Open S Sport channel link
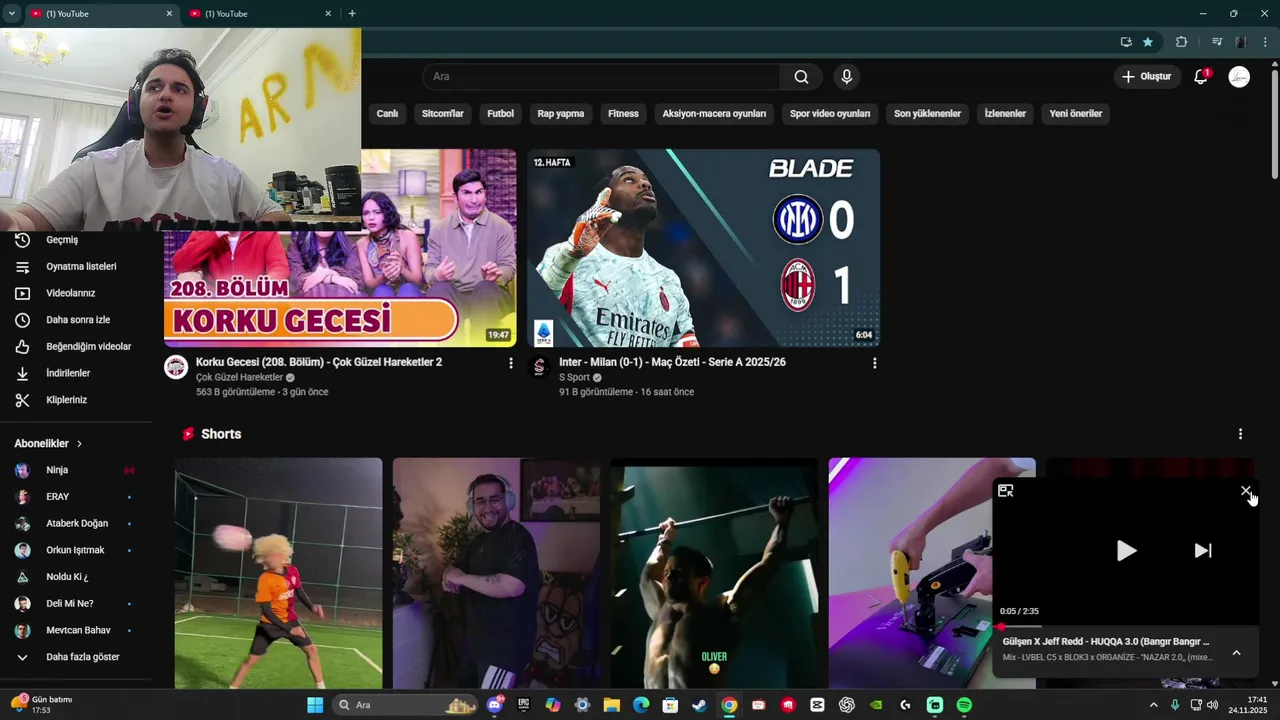The image size is (1280, 720). pyautogui.click(x=574, y=378)
